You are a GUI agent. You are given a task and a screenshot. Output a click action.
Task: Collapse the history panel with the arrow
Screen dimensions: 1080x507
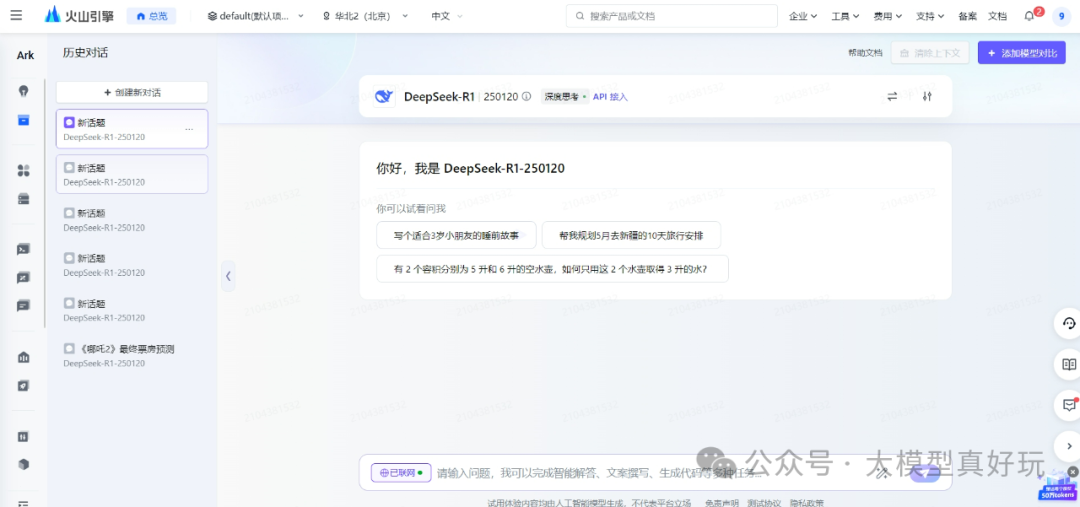[228, 276]
